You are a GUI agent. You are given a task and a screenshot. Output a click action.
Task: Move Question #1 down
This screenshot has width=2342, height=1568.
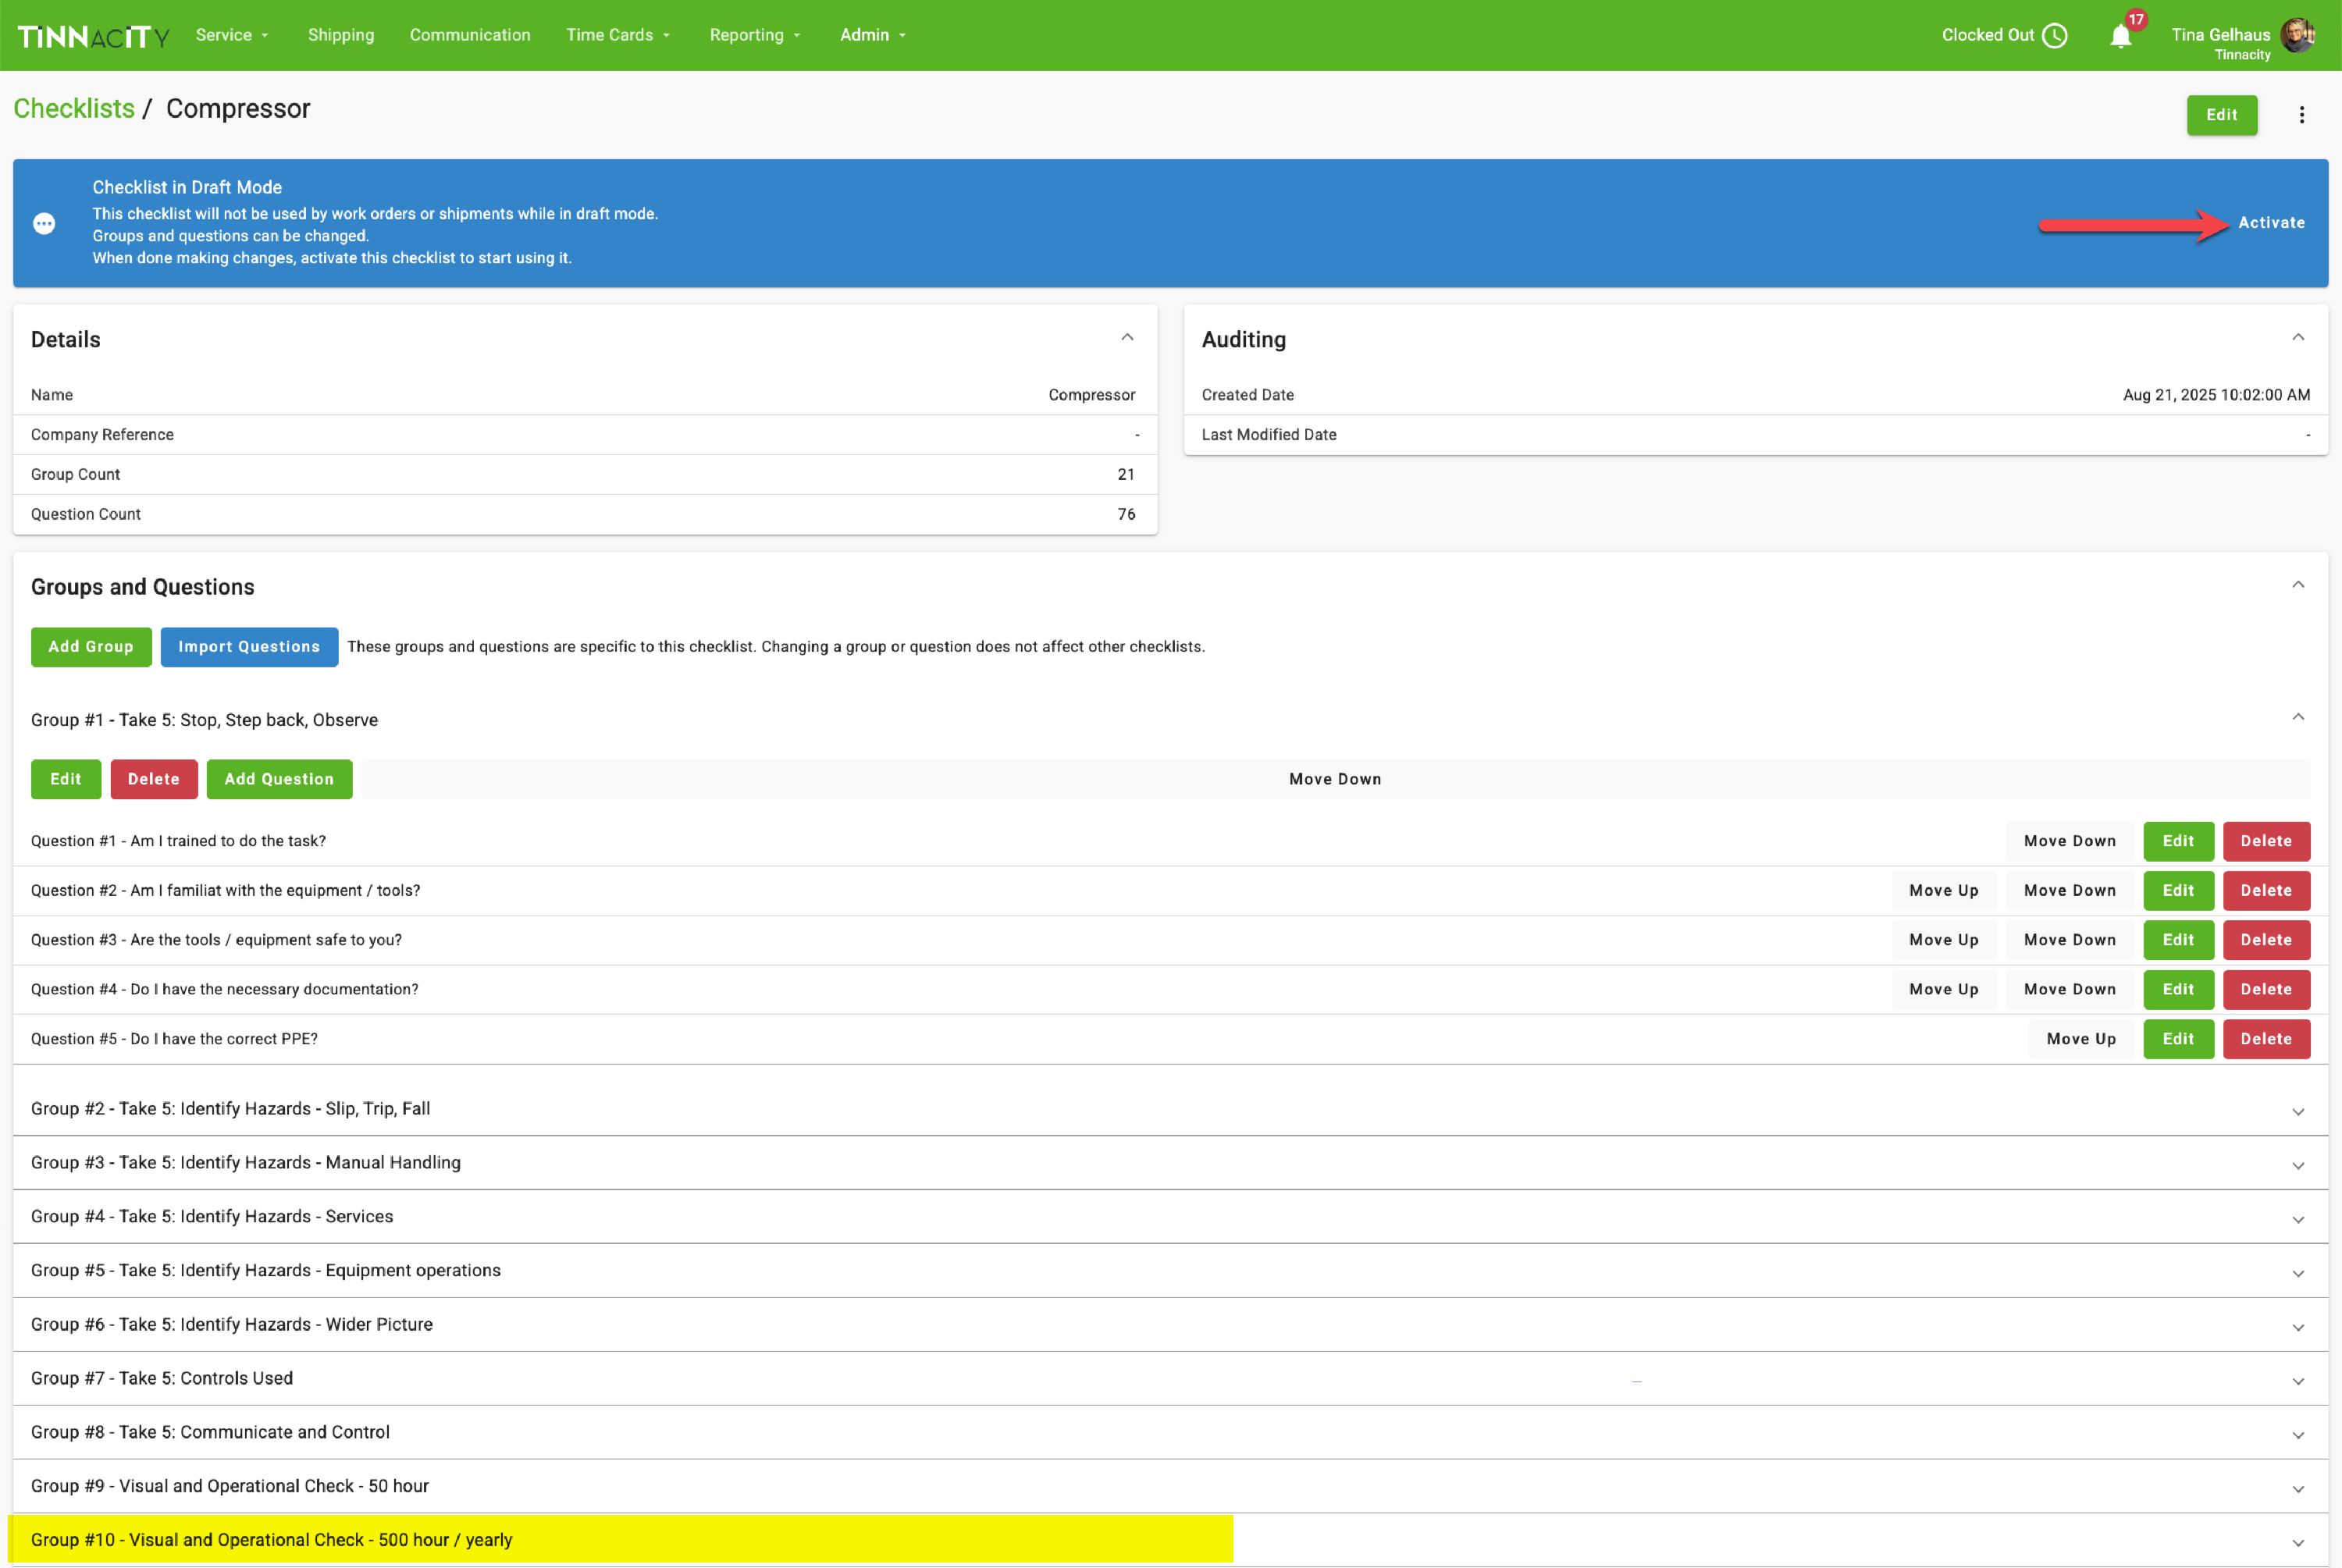tap(2069, 841)
